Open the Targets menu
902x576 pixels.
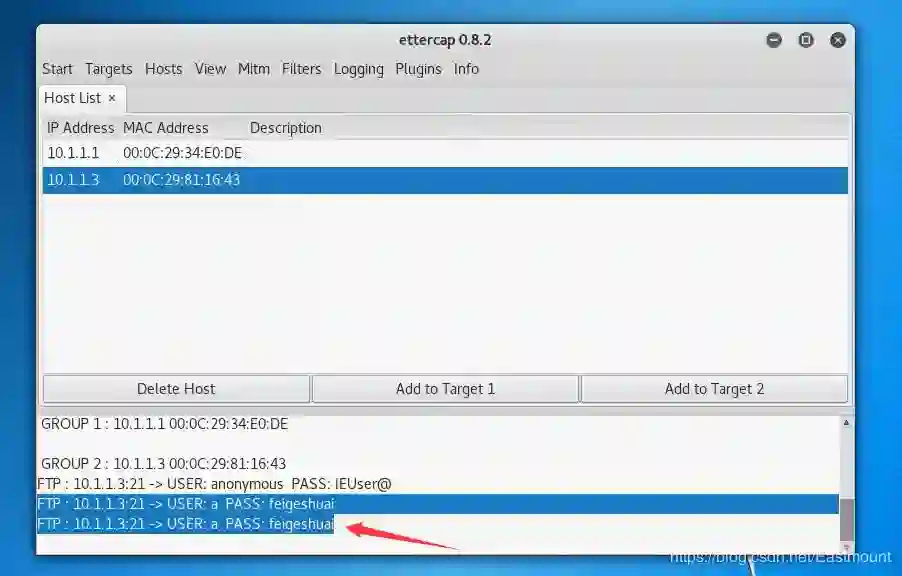(109, 69)
